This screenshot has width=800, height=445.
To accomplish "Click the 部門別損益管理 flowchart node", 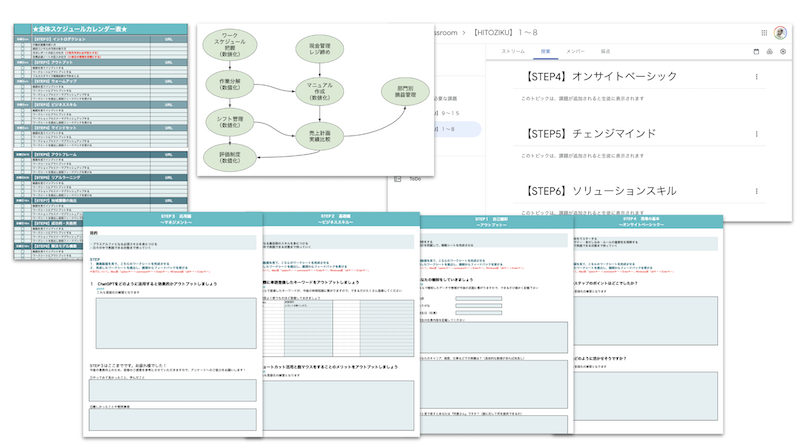I will click(x=405, y=92).
